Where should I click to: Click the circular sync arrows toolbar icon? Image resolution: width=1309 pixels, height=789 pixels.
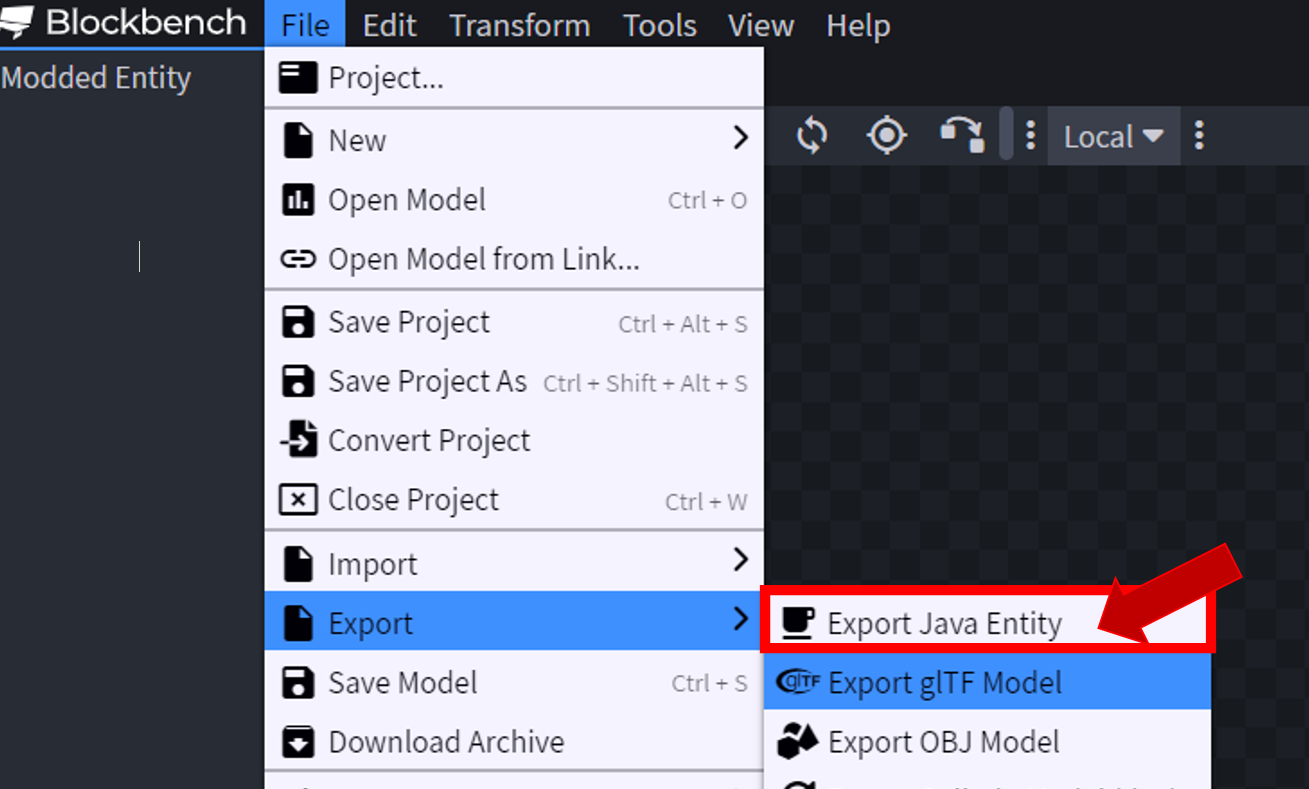812,135
